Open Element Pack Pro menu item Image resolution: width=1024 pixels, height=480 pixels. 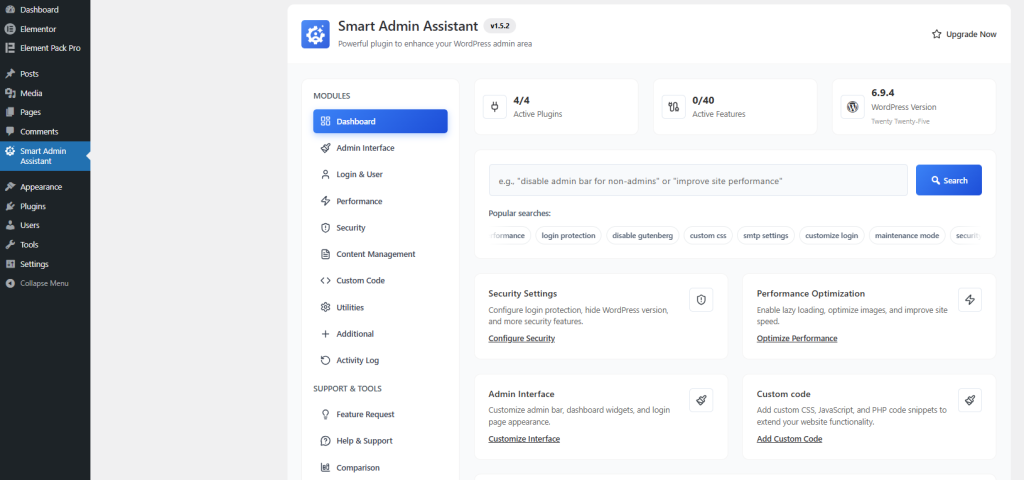click(45, 48)
